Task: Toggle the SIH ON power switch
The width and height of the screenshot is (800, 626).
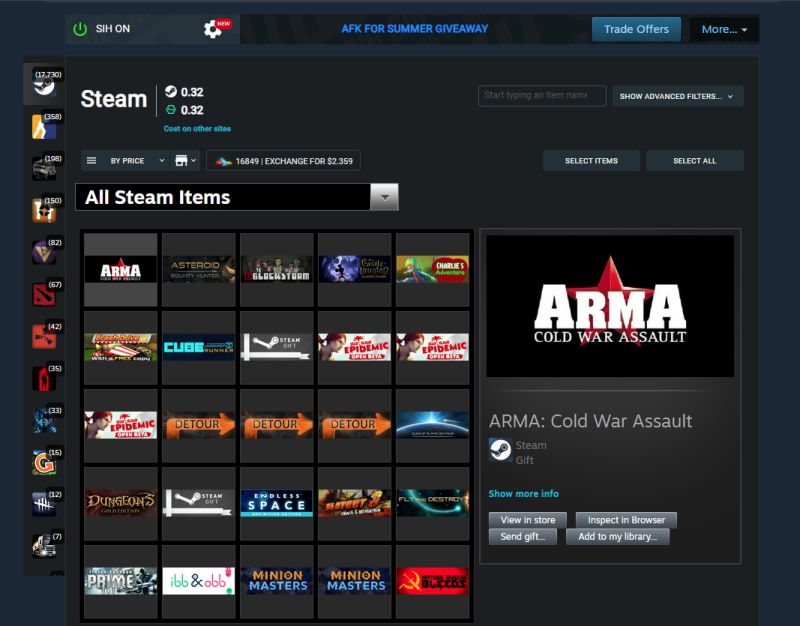Action: point(80,29)
